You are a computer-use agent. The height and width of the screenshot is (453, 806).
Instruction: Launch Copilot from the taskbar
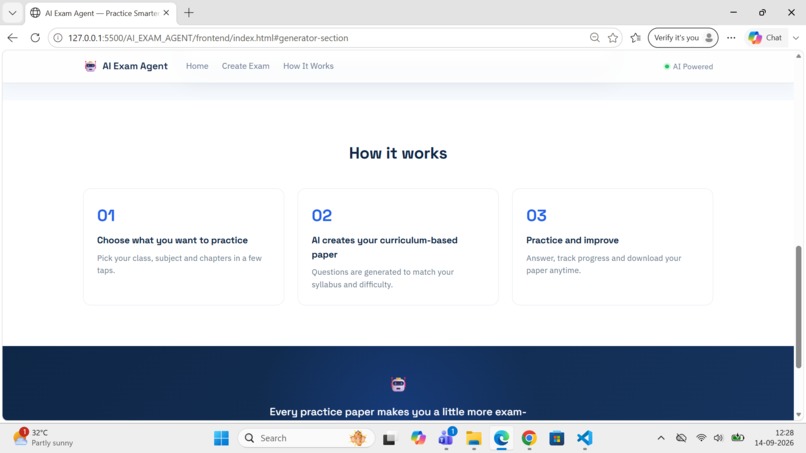click(418, 438)
